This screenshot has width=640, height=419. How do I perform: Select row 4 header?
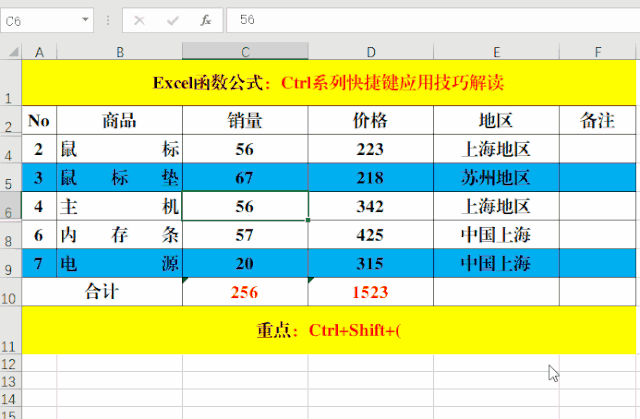11,149
